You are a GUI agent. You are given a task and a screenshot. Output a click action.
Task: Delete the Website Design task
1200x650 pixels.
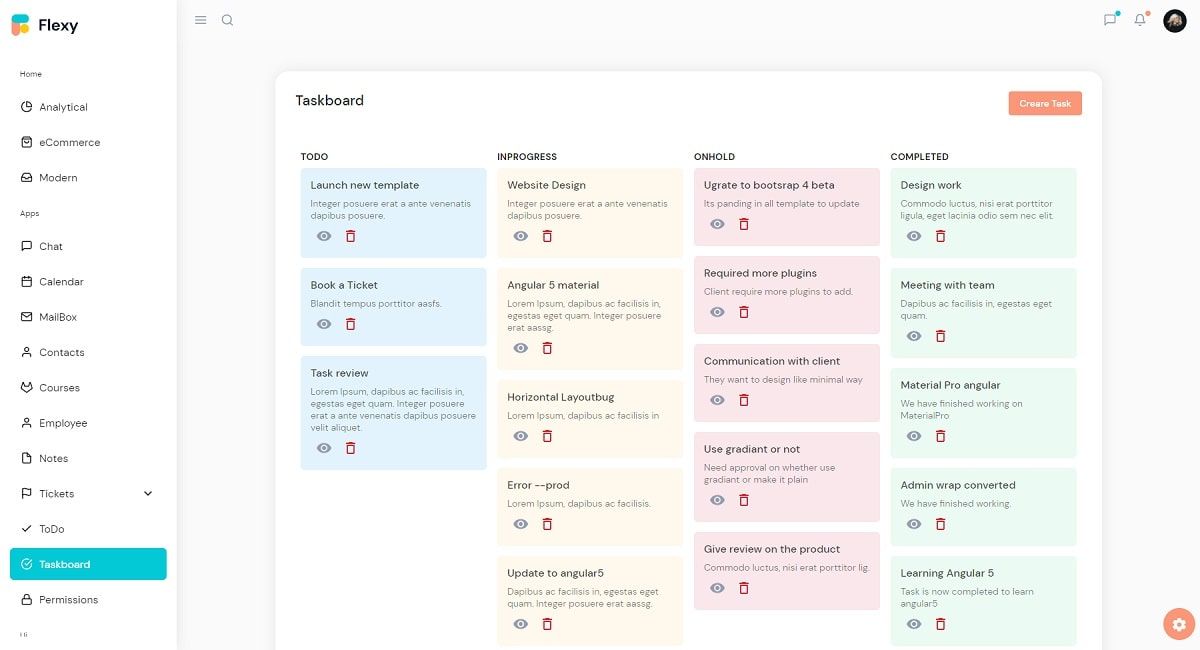[x=546, y=236]
